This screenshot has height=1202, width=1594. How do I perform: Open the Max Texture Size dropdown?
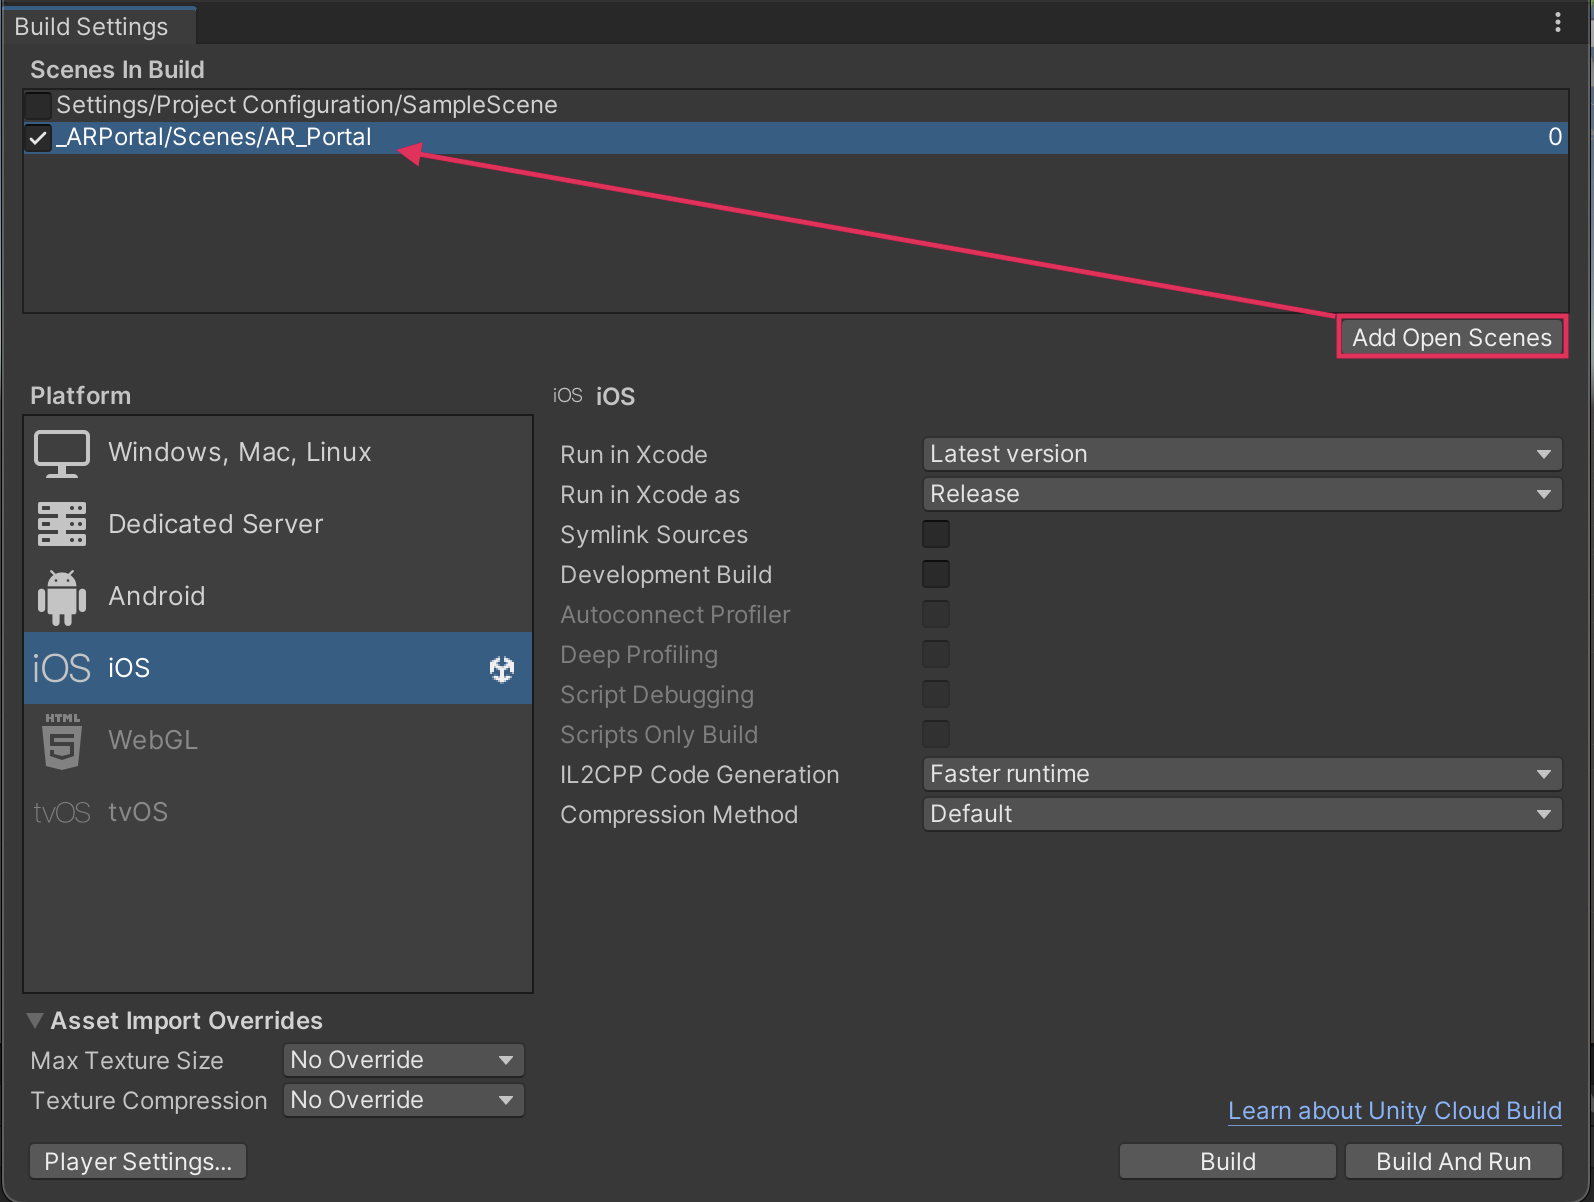403,1060
